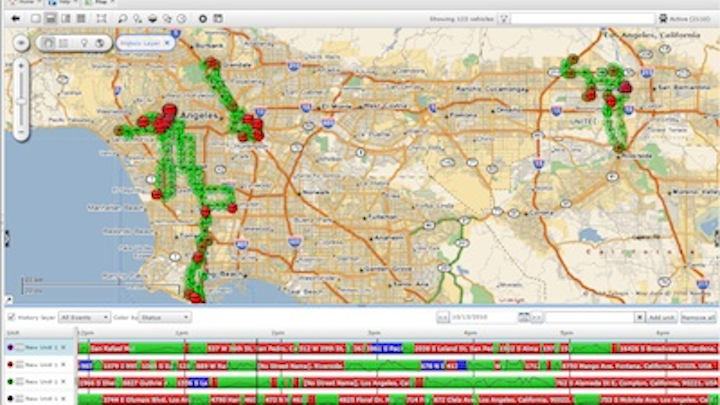Click the green color dot of third unit

tap(10, 382)
